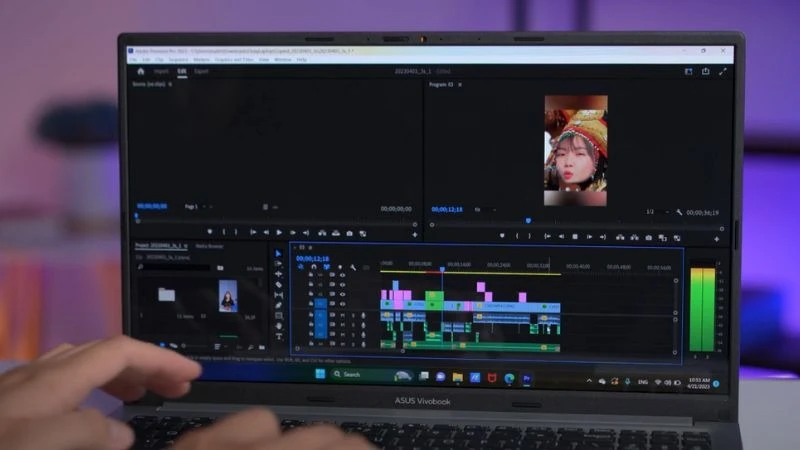The height and width of the screenshot is (450, 800).
Task: Switch to the Media Browser tab
Action: [x=209, y=246]
